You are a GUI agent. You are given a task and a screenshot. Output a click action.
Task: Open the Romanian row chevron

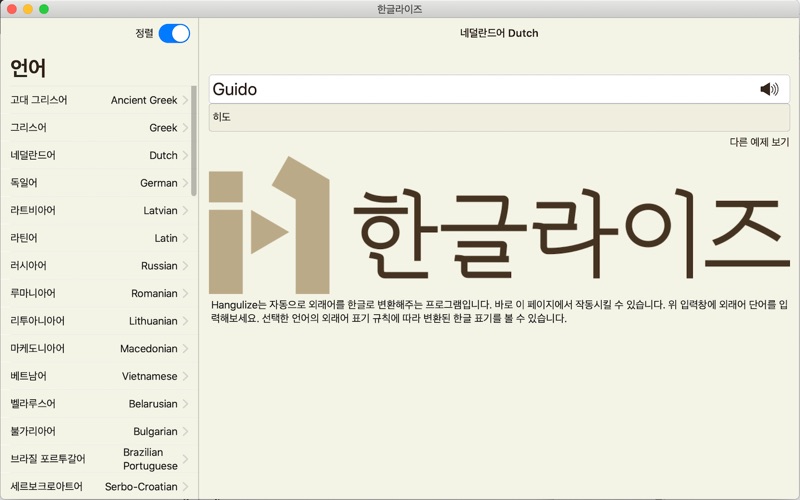[185, 293]
